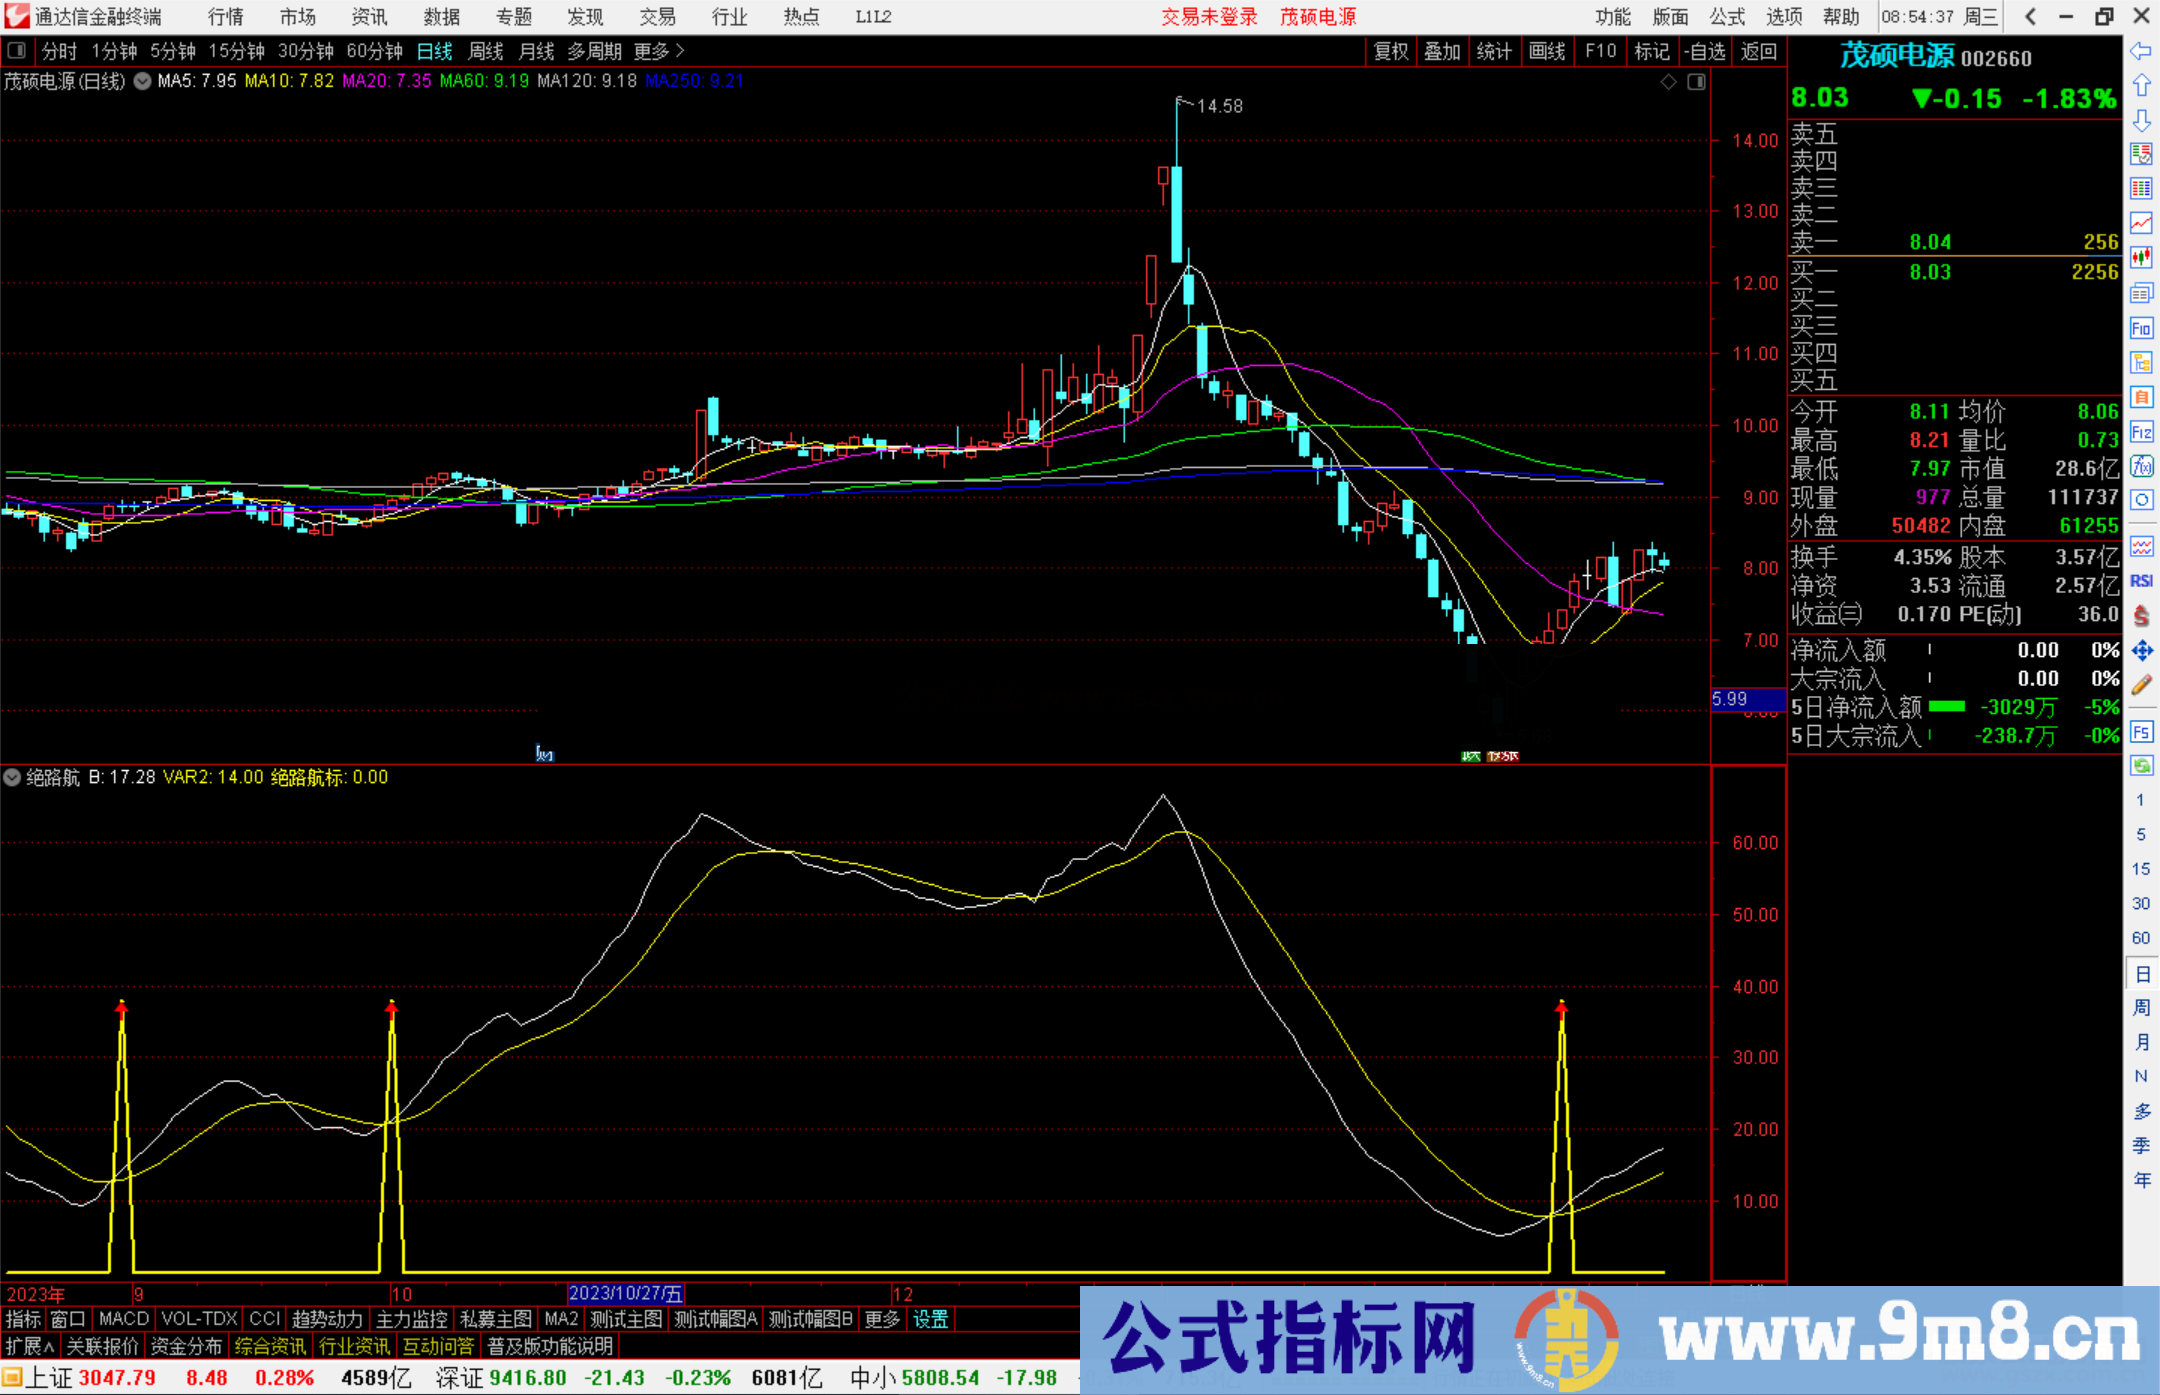
Task: Click the 返回 button in chart toolbar
Action: pos(1758,50)
